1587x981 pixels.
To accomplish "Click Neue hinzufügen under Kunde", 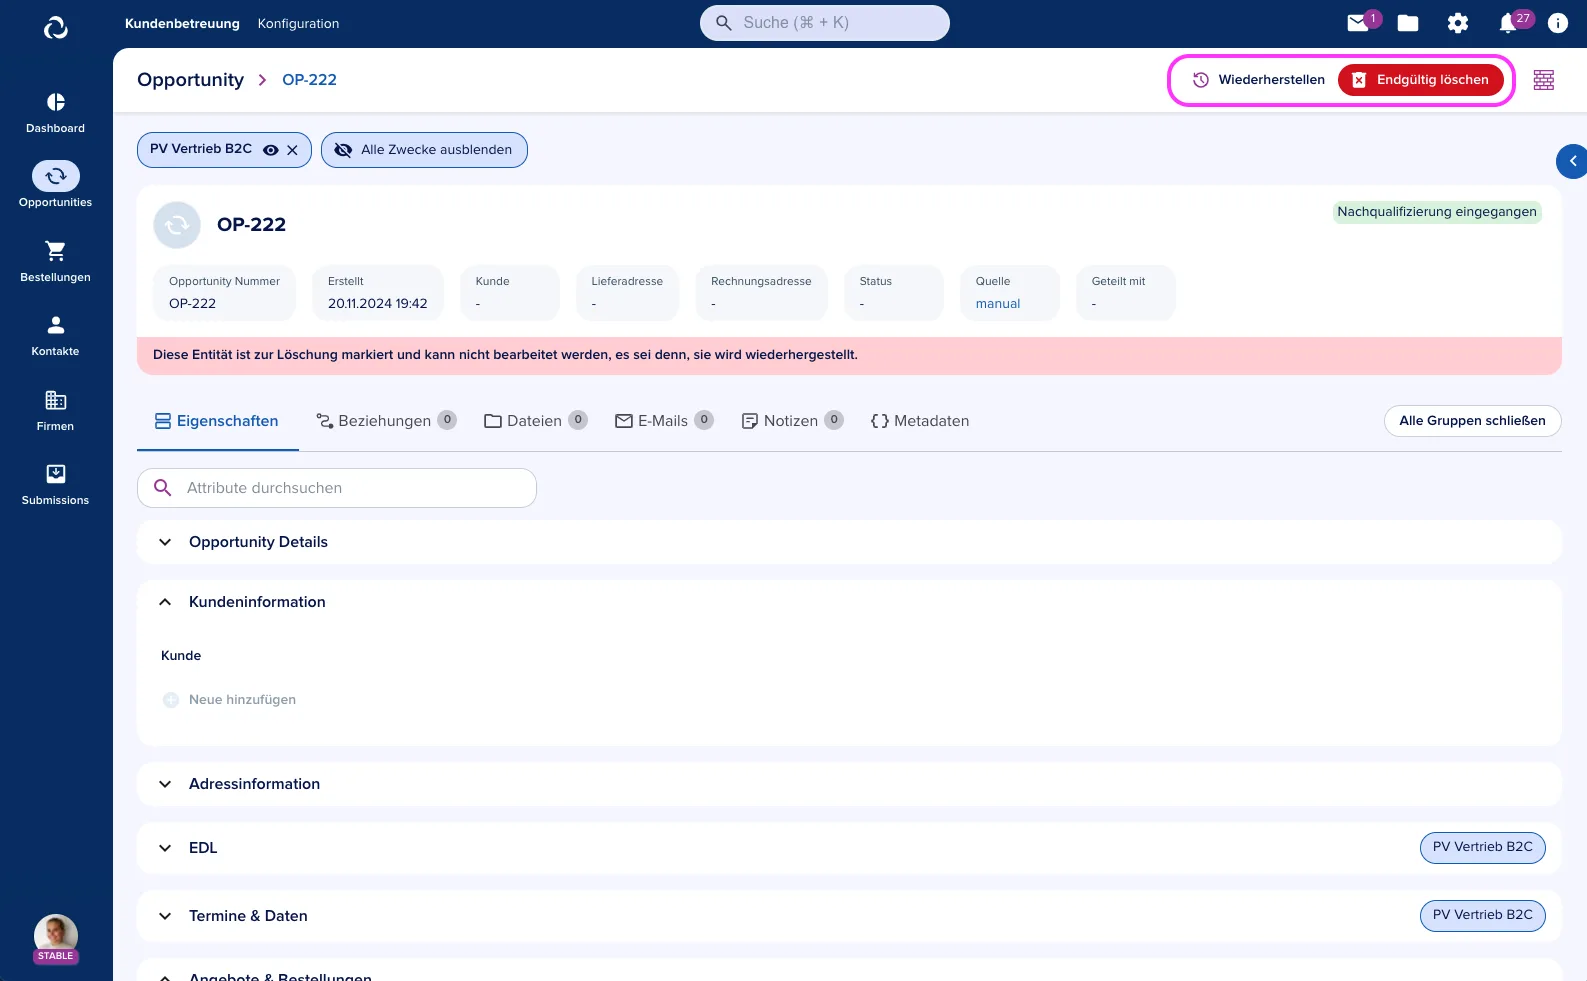I will click(x=229, y=700).
